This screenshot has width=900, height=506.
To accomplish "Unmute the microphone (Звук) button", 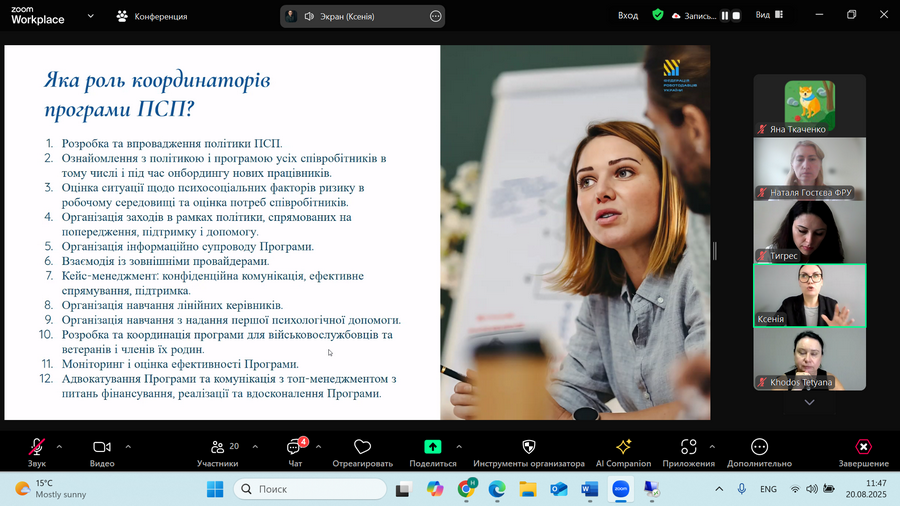I will (x=37, y=448).
